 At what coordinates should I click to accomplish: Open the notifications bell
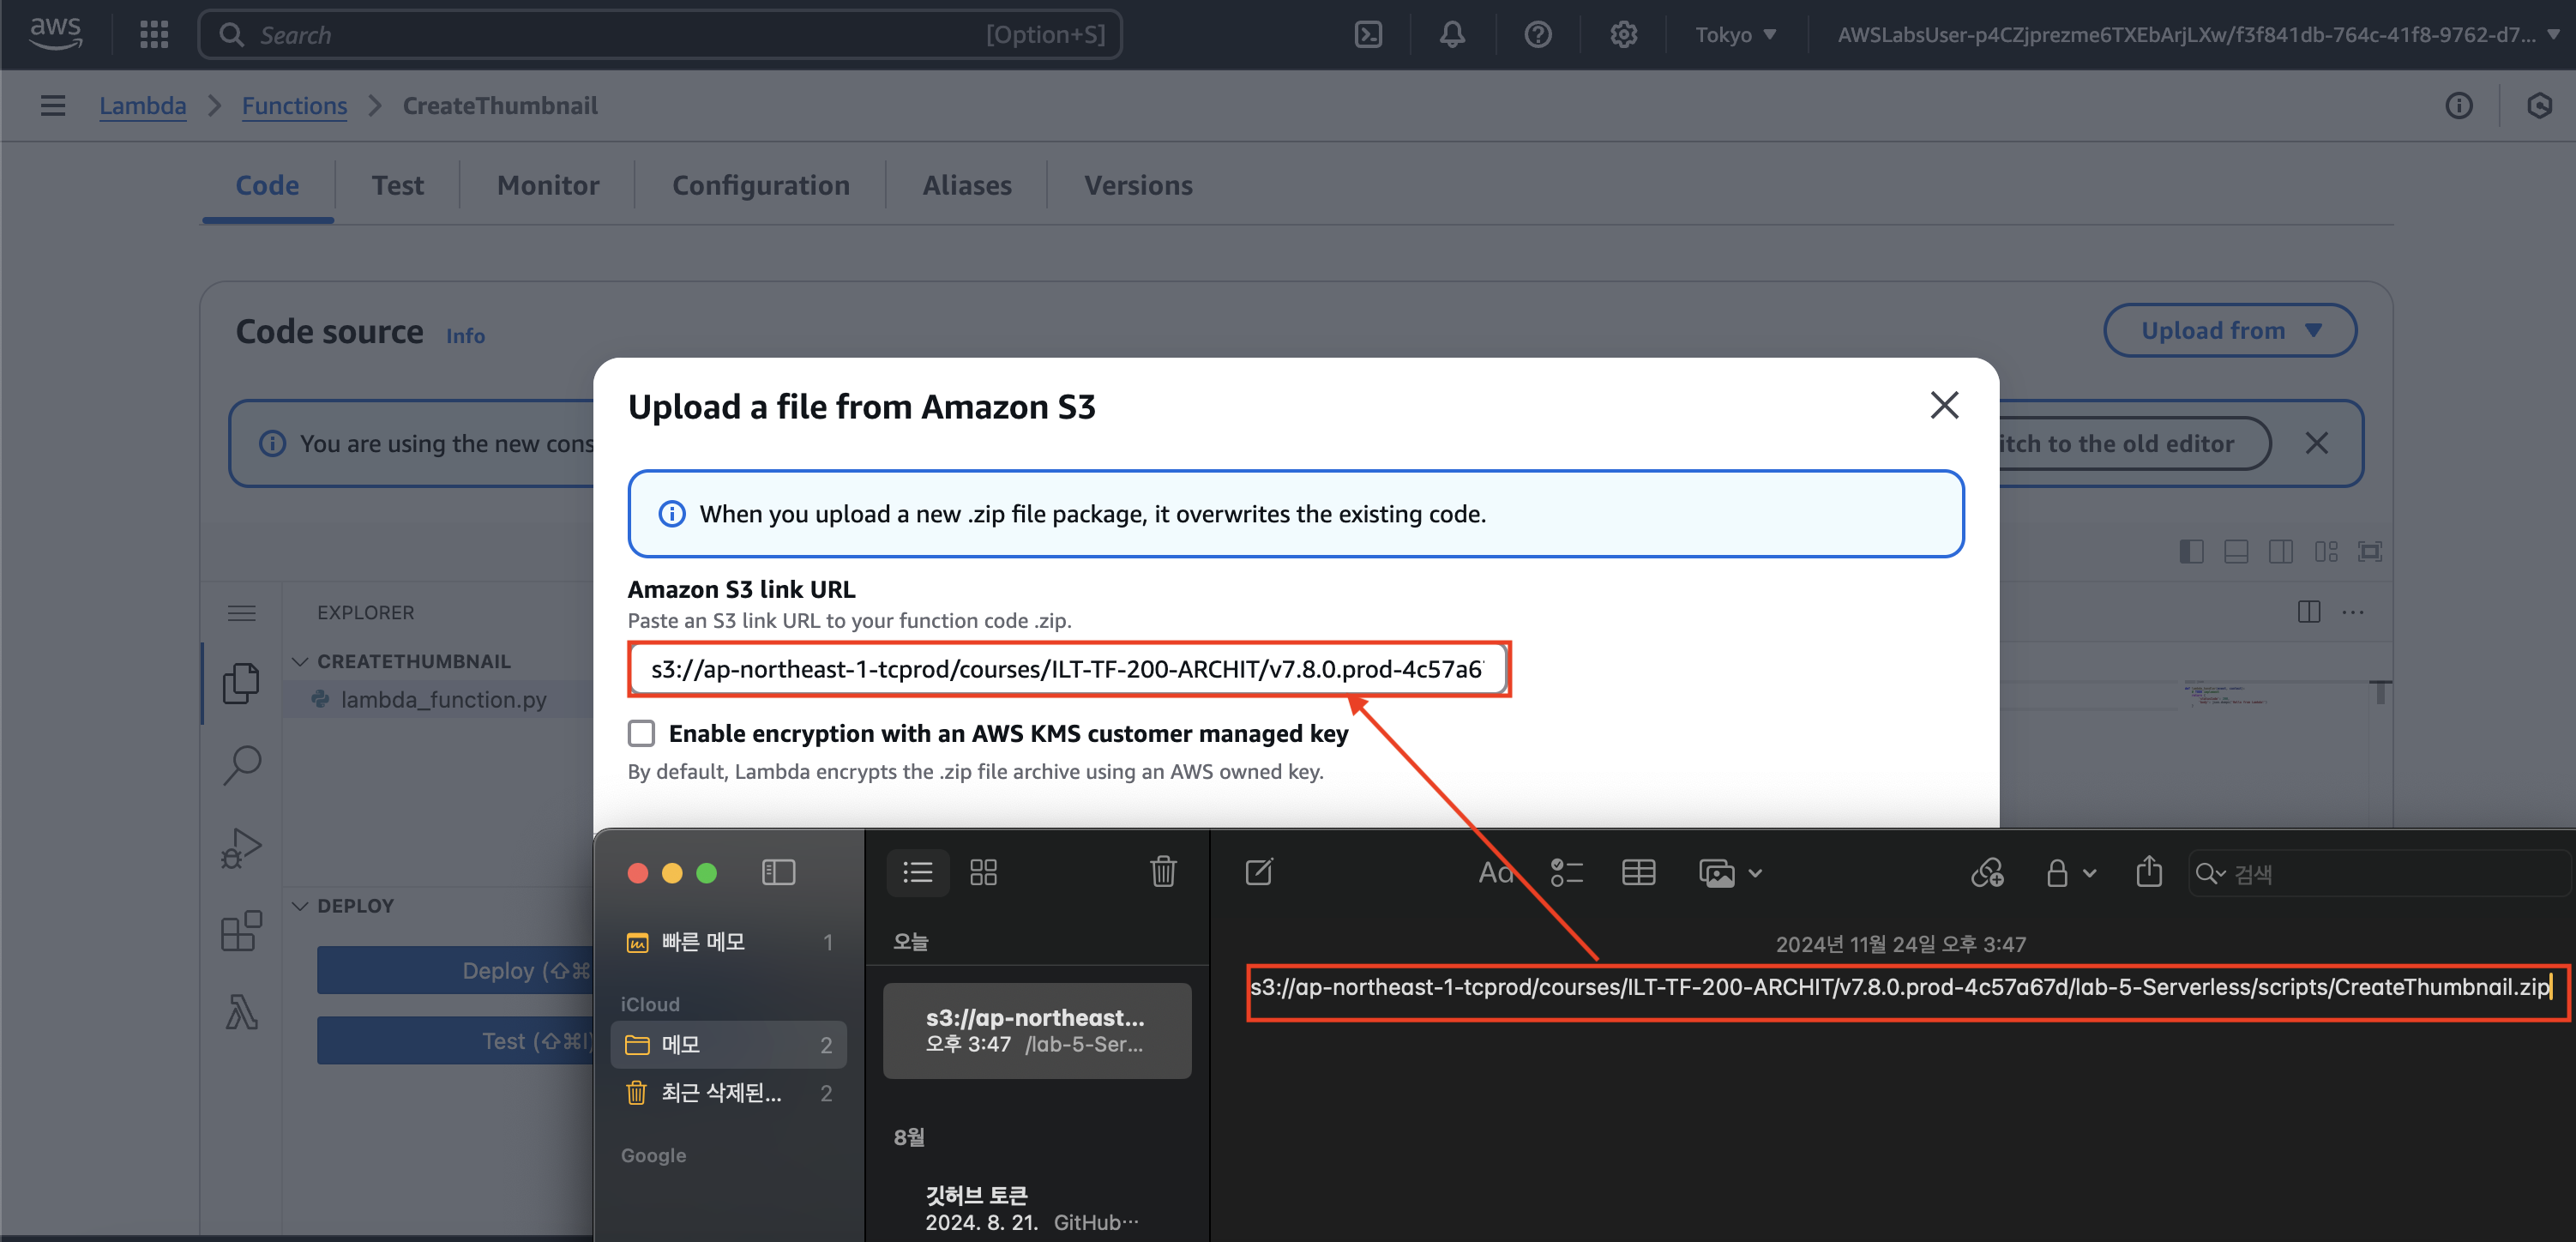pos(1452,35)
